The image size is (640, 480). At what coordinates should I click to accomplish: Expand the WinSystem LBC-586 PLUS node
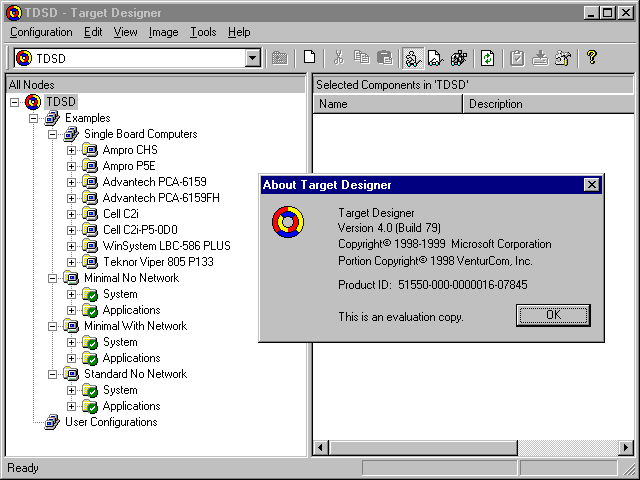(x=71, y=246)
